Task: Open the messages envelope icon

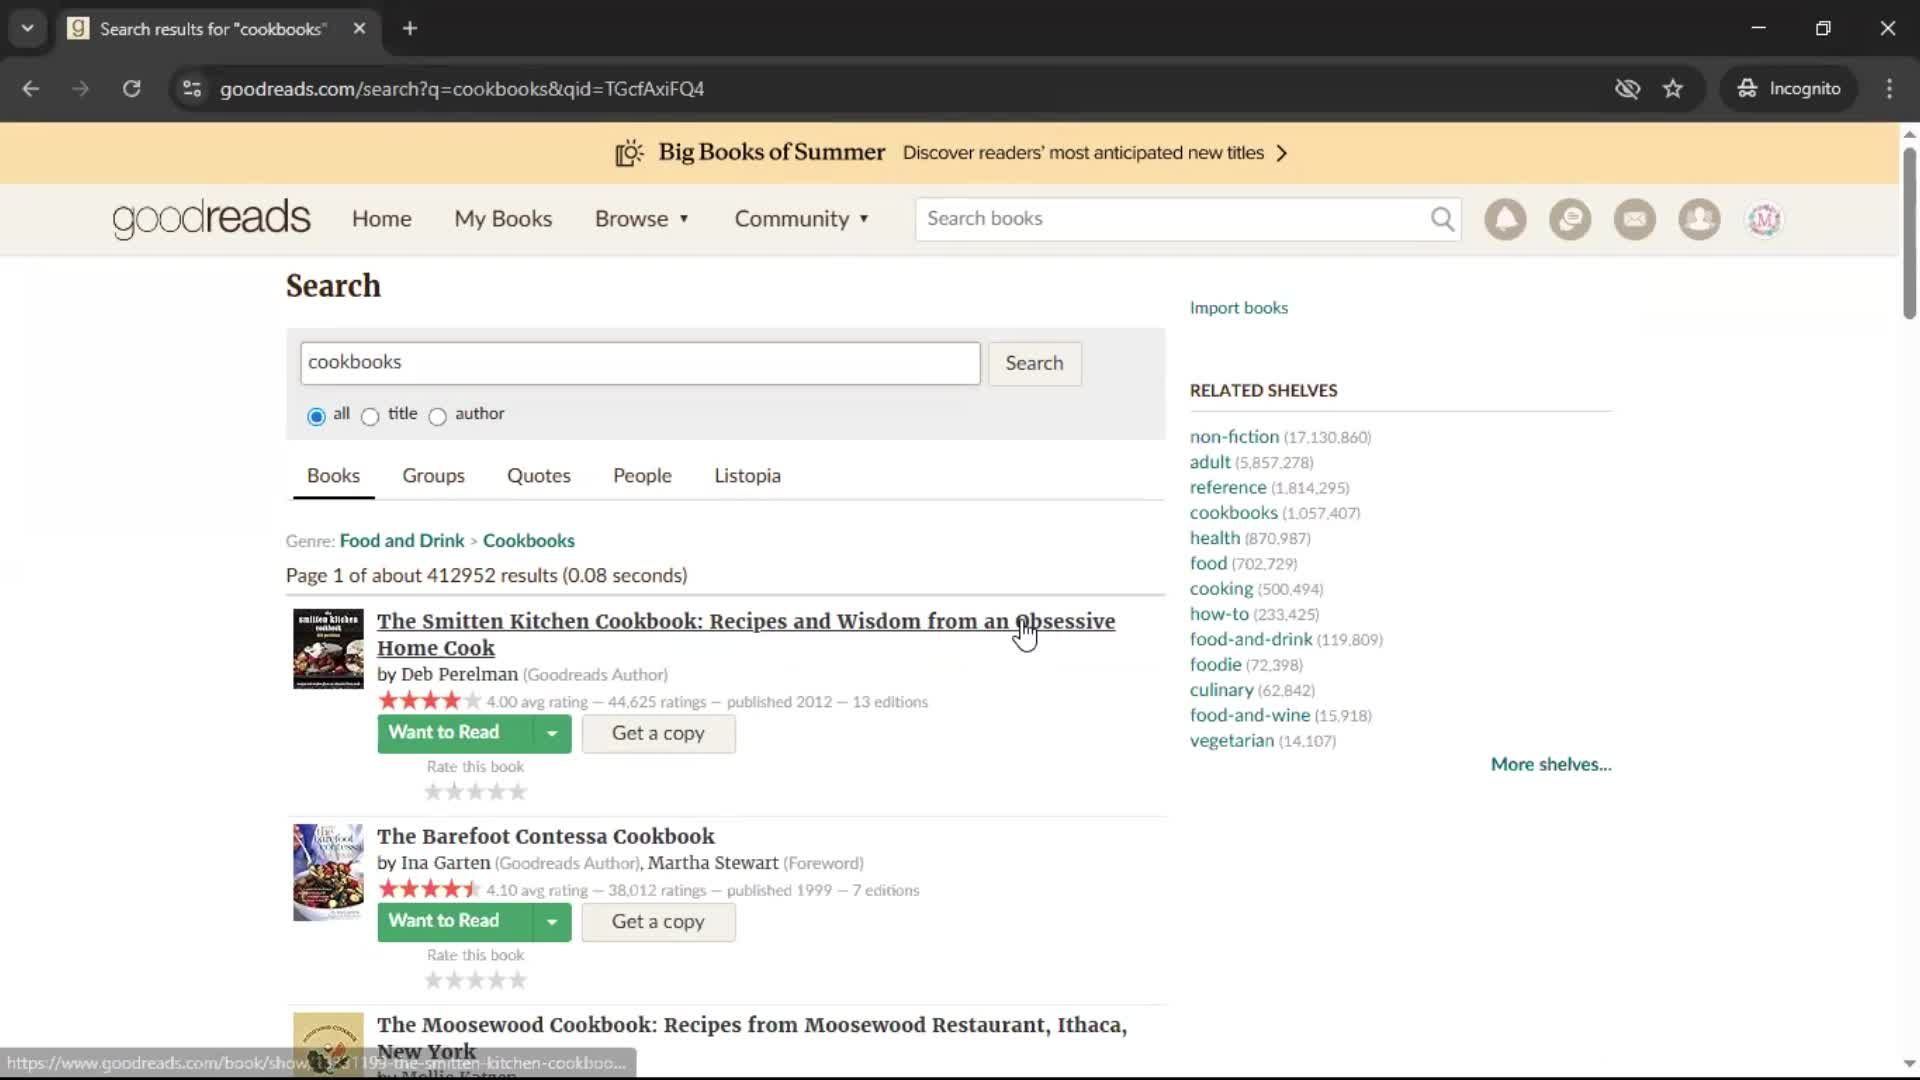Action: click(1635, 219)
